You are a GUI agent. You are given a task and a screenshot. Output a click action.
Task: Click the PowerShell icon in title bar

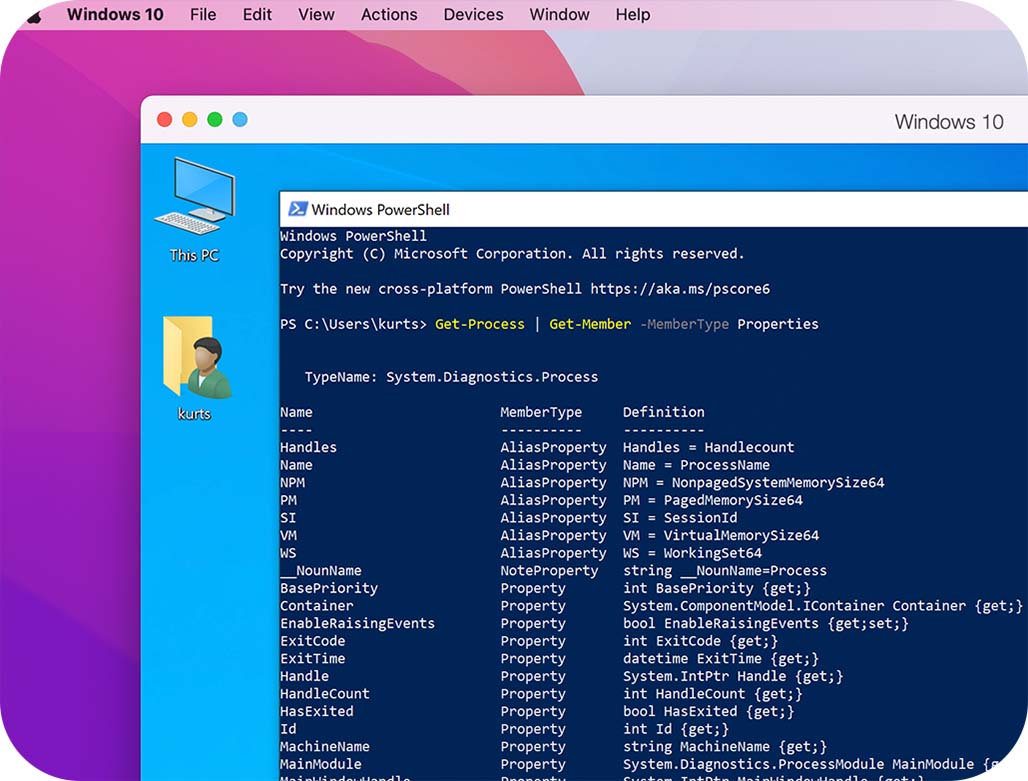pos(298,209)
